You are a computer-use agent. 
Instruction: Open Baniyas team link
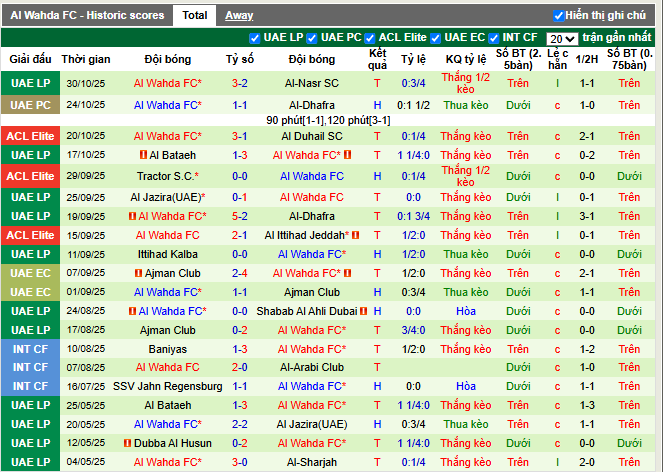[x=168, y=349]
